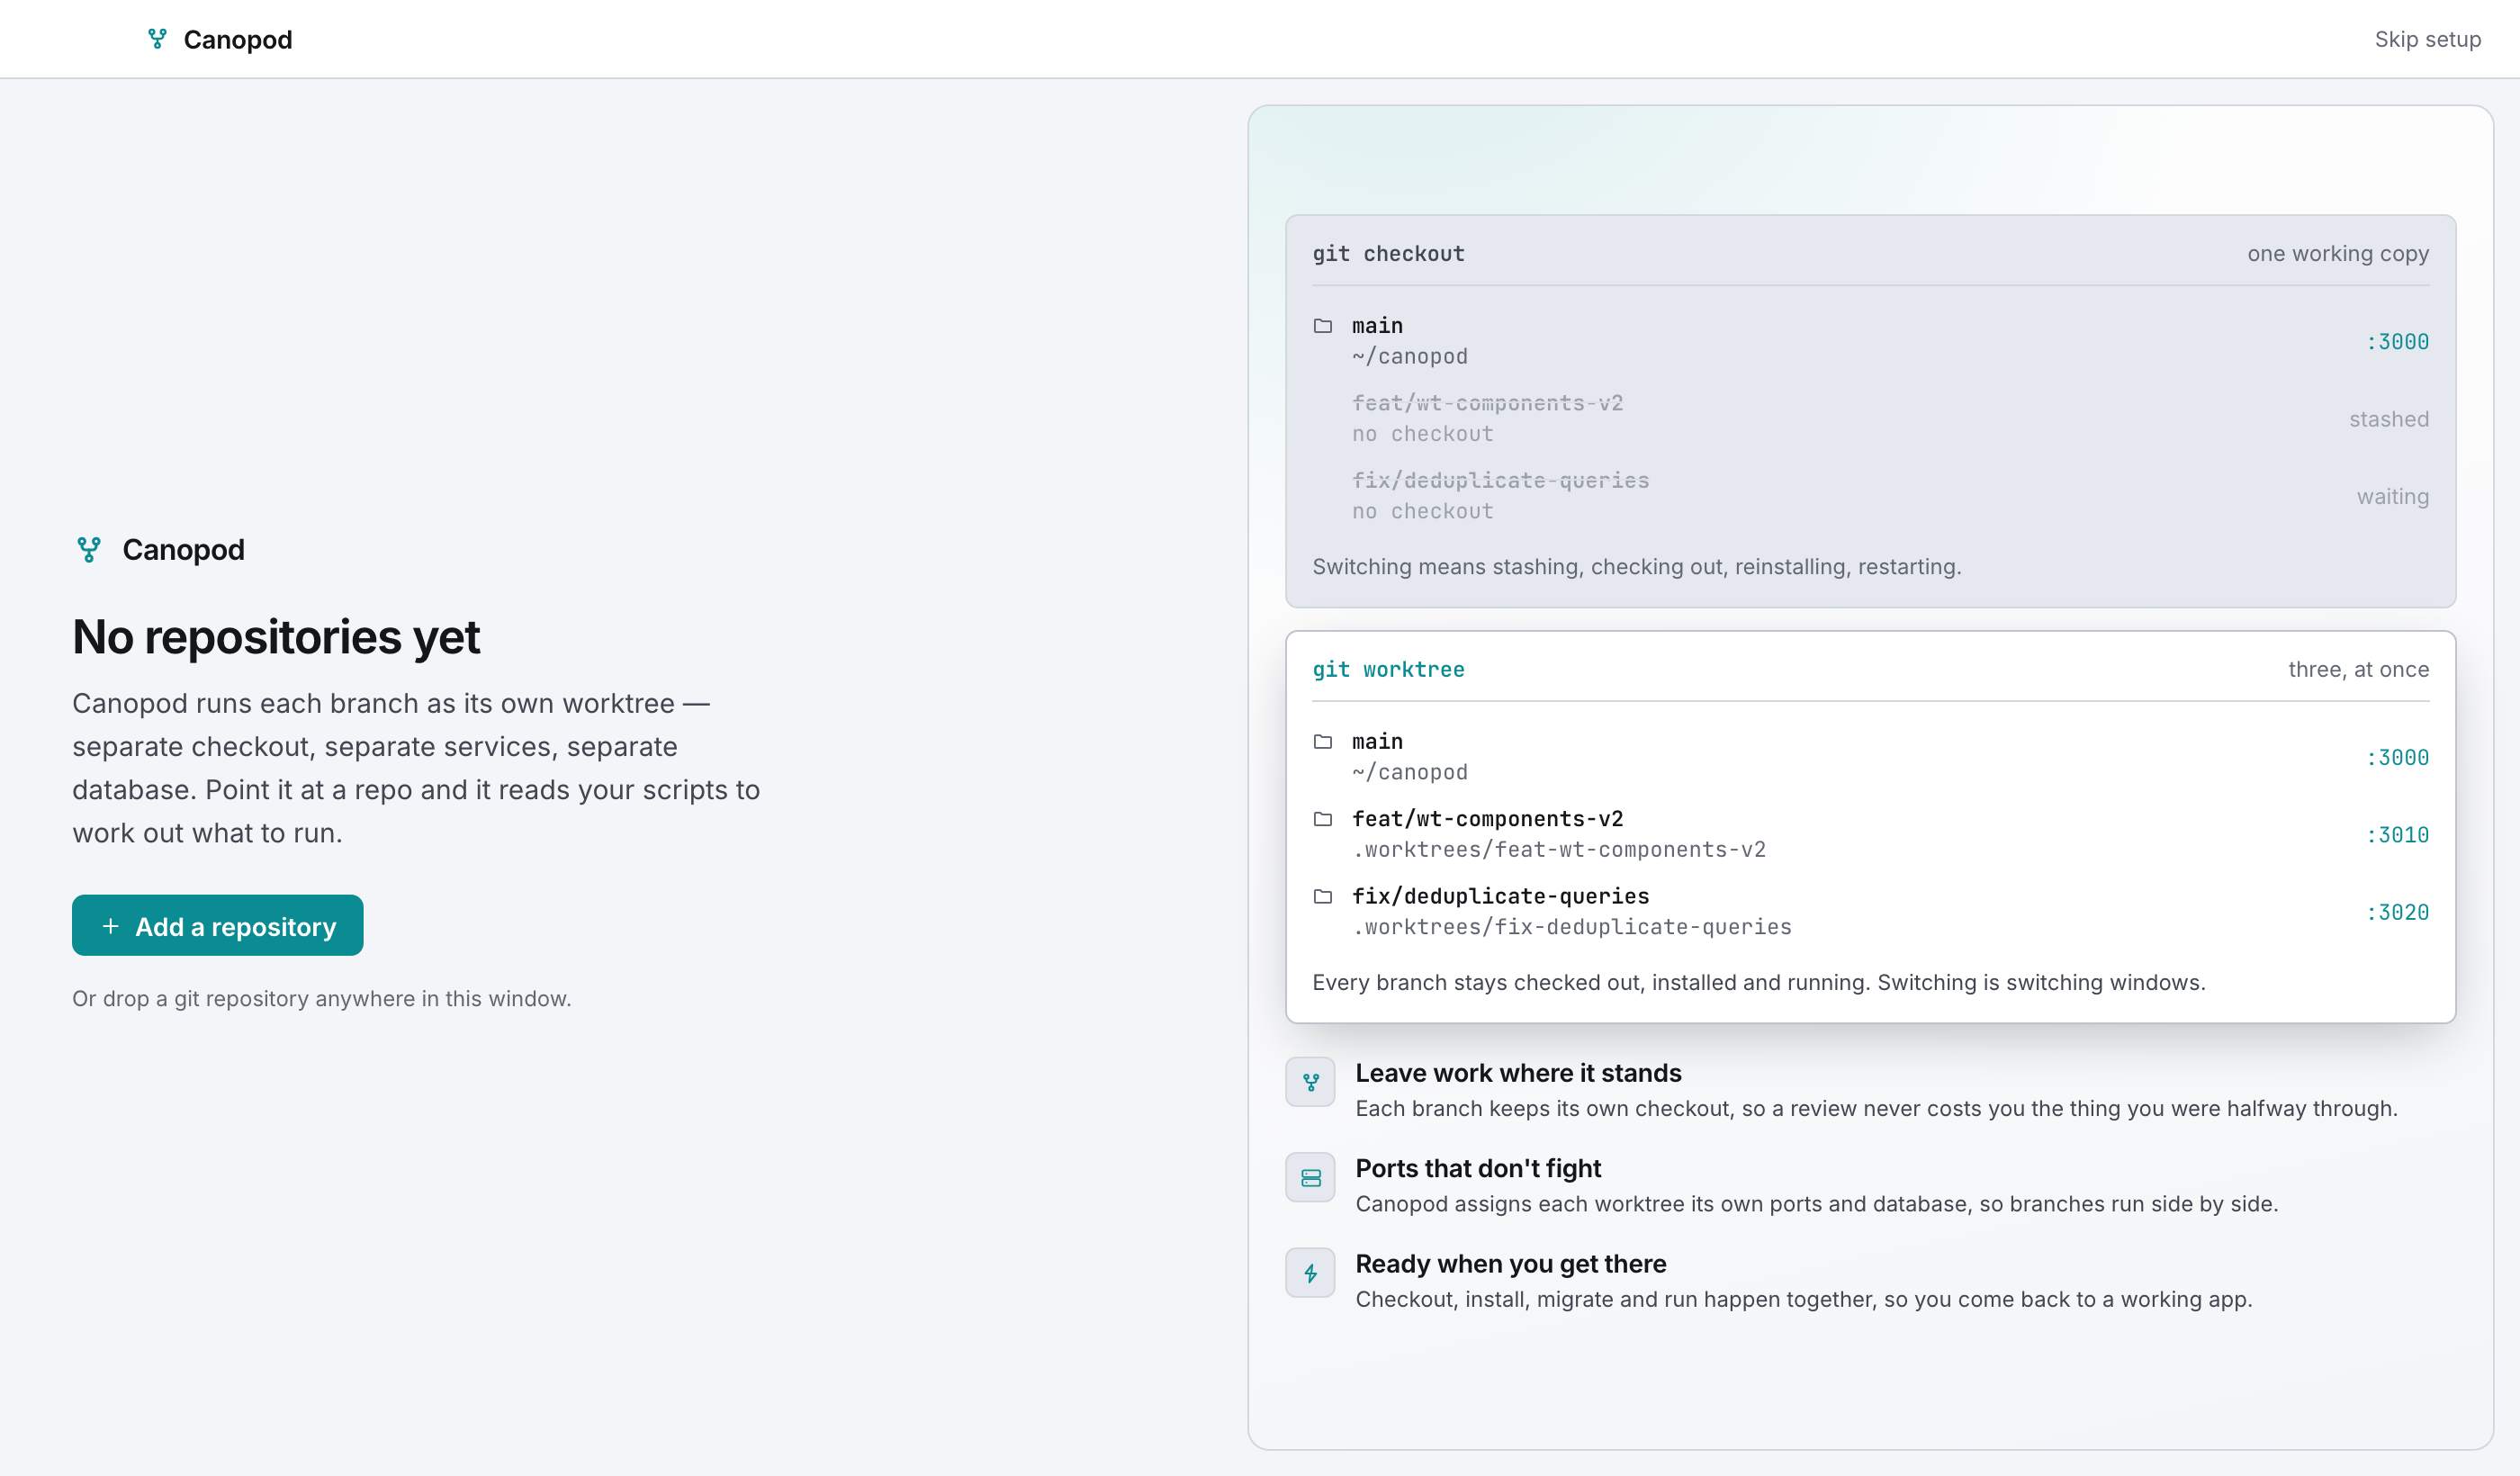Click the "Switching means stashing" caption
The height and width of the screenshot is (1476, 2520).
point(1636,567)
